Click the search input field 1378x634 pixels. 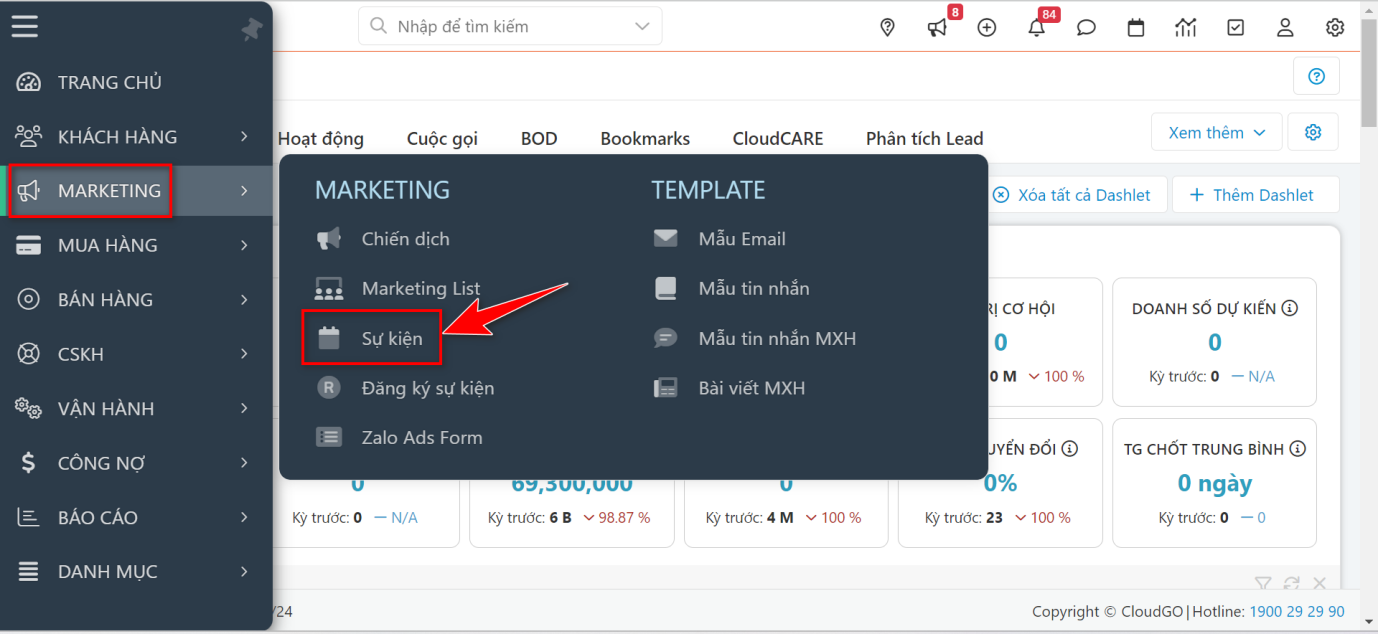click(510, 26)
